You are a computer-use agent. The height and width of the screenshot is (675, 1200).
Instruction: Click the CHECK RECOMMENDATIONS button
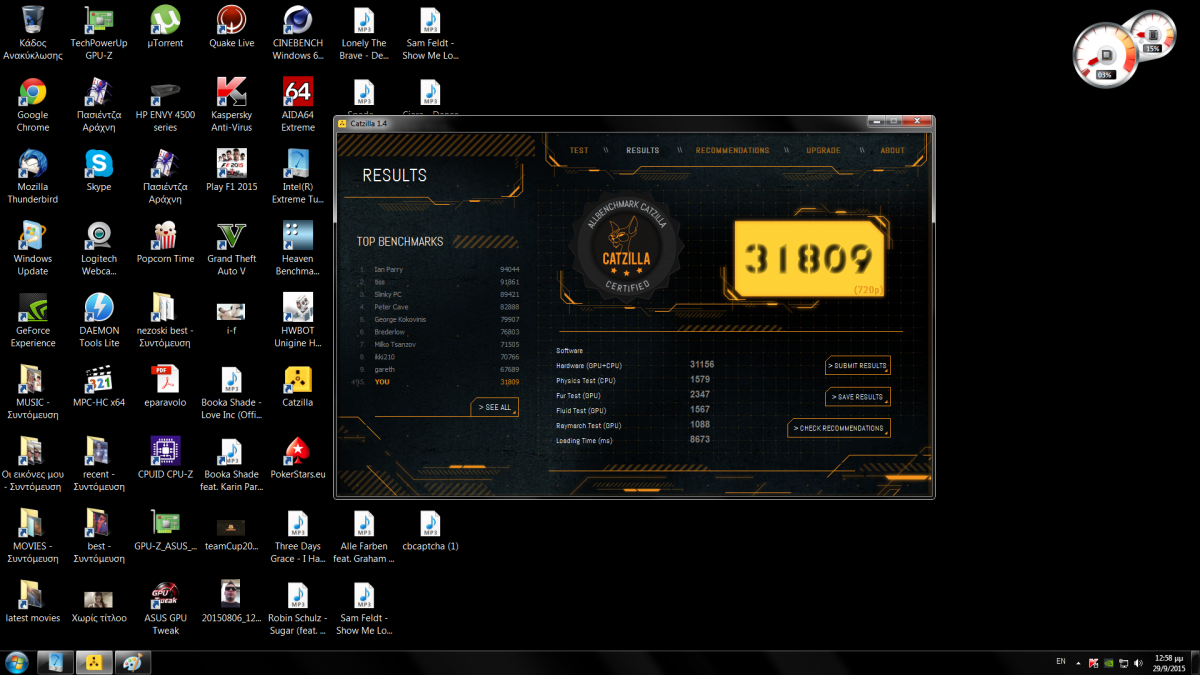coord(839,428)
